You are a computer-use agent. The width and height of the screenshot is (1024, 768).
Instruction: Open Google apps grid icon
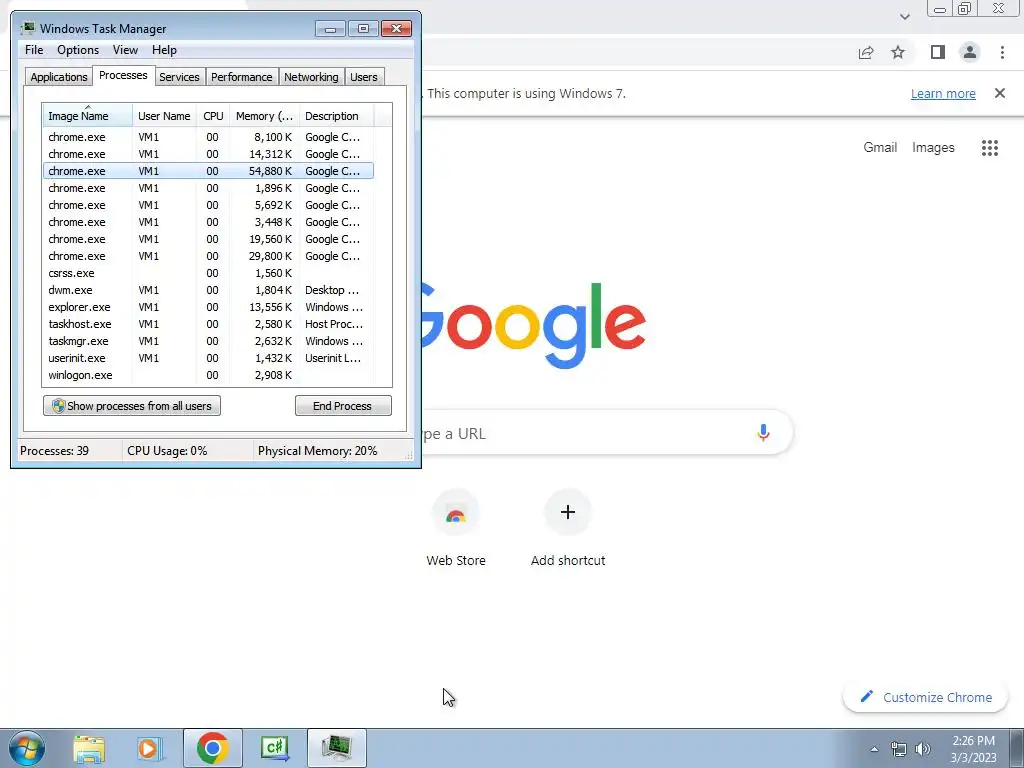pos(989,148)
